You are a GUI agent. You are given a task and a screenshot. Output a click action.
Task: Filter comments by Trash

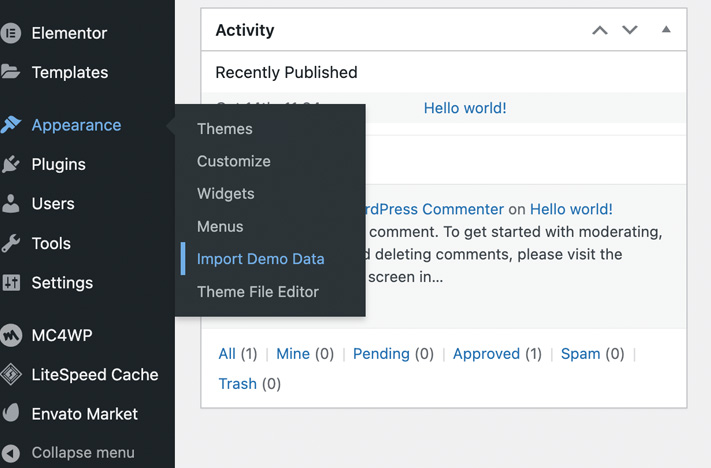tap(238, 384)
